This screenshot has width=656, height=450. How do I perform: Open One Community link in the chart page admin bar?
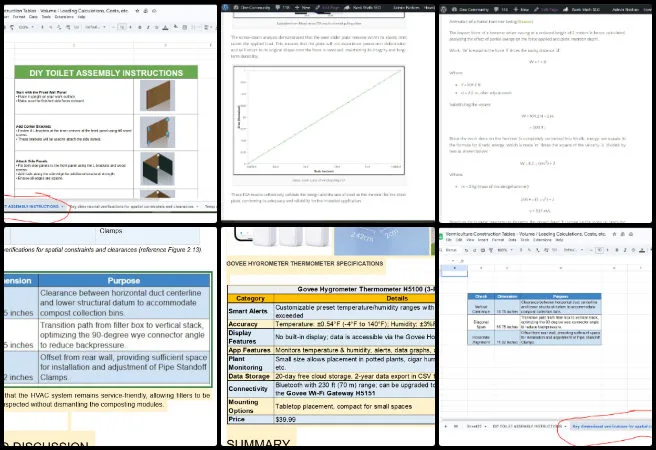(251, 8)
